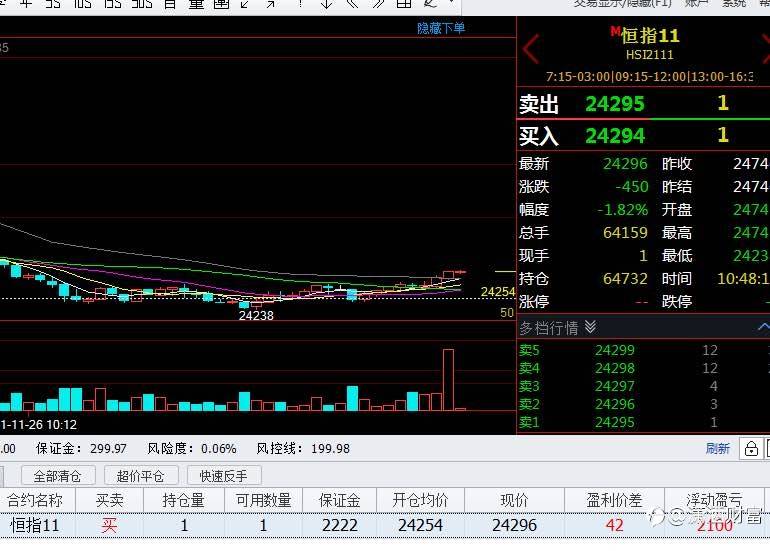Click the red previous-contract arrow beside 恒指11
The width and height of the screenshot is (770, 551).
pyautogui.click(x=531, y=49)
